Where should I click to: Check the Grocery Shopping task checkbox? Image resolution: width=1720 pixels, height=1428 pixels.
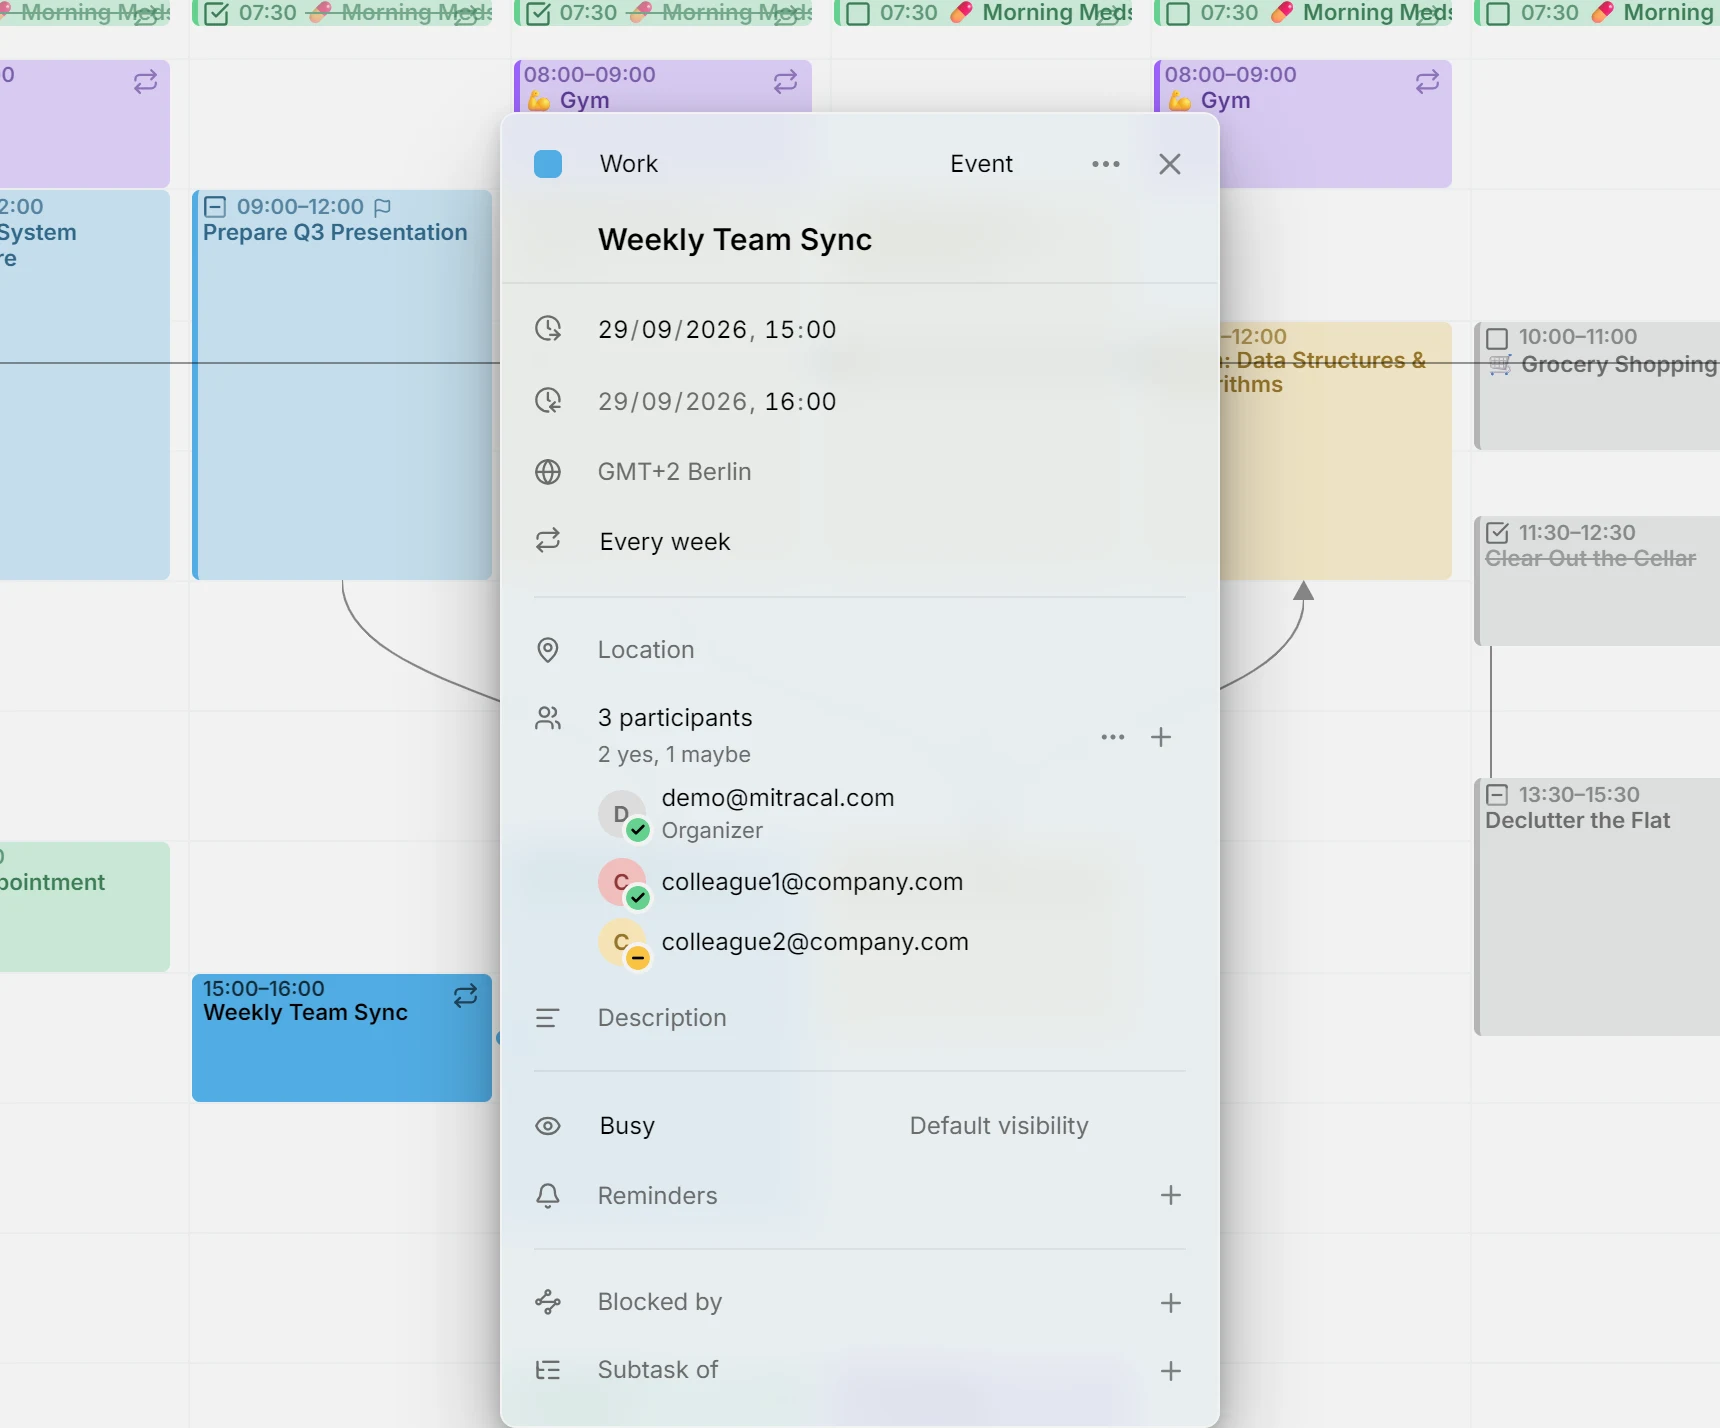[x=1497, y=338]
